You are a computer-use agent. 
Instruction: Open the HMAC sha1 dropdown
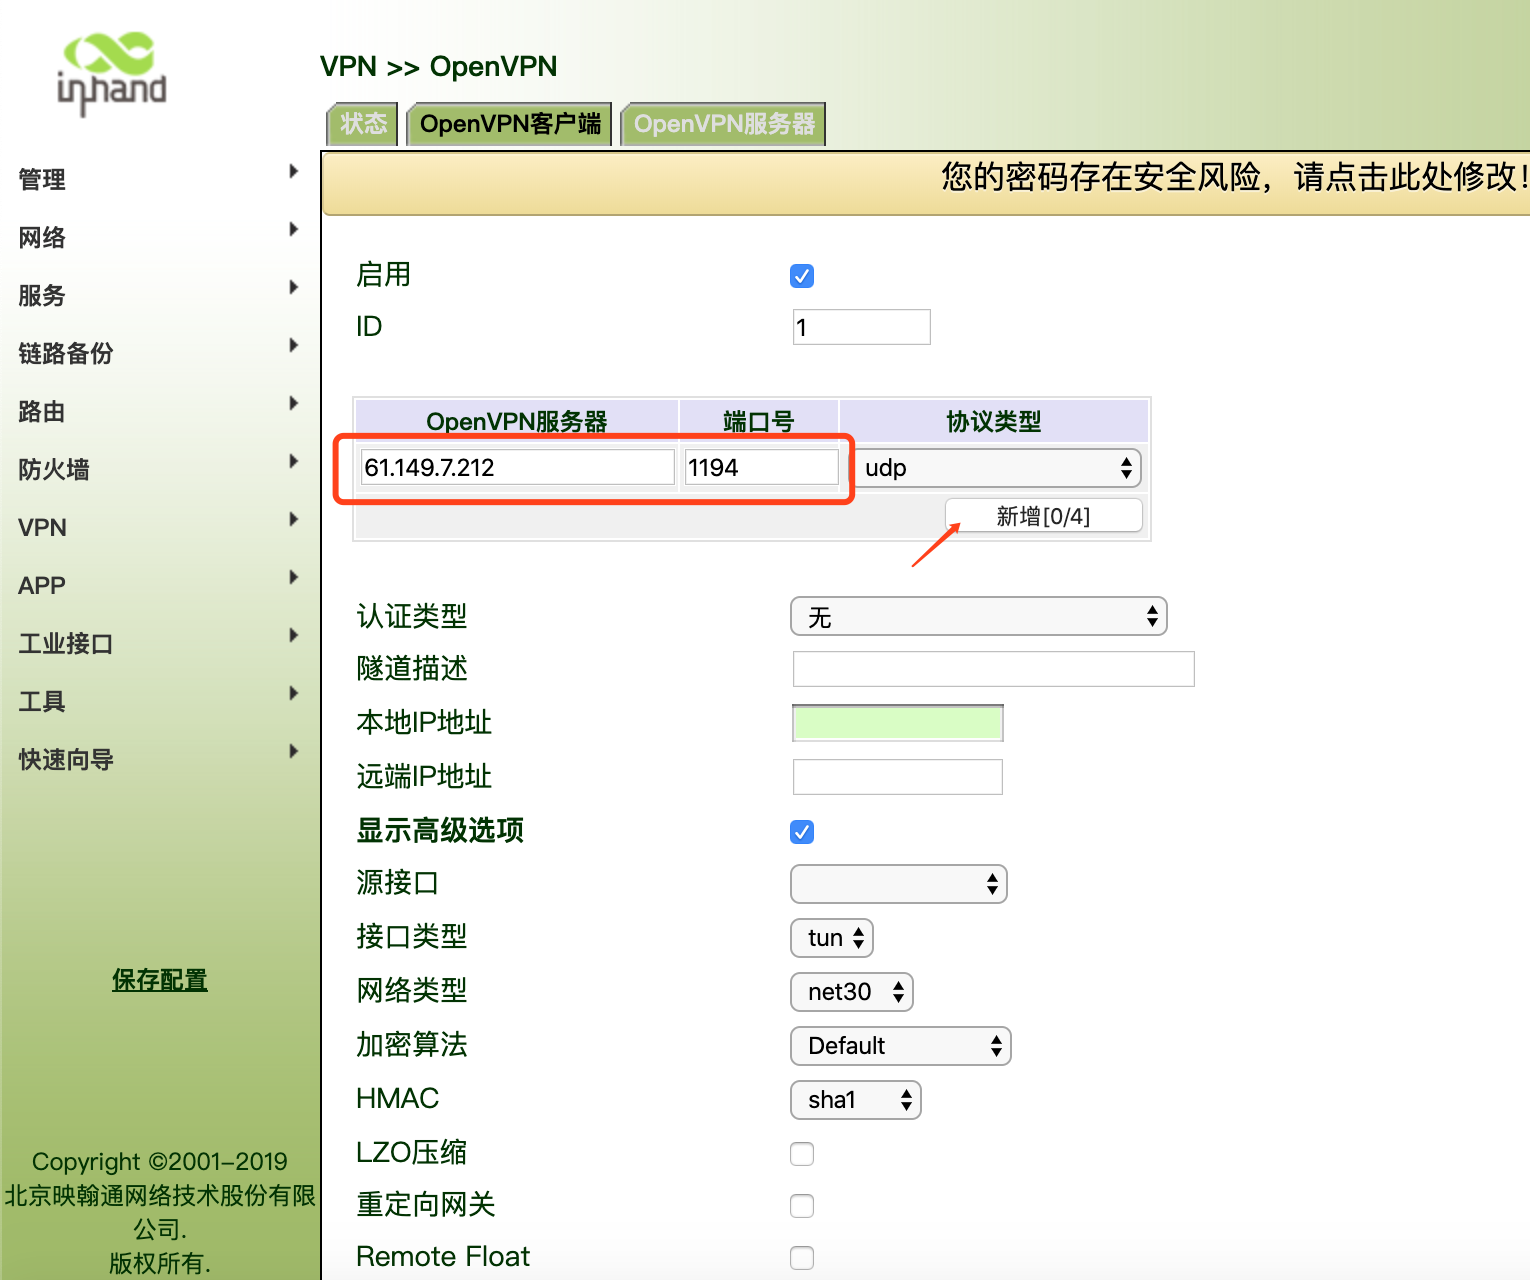click(855, 1100)
